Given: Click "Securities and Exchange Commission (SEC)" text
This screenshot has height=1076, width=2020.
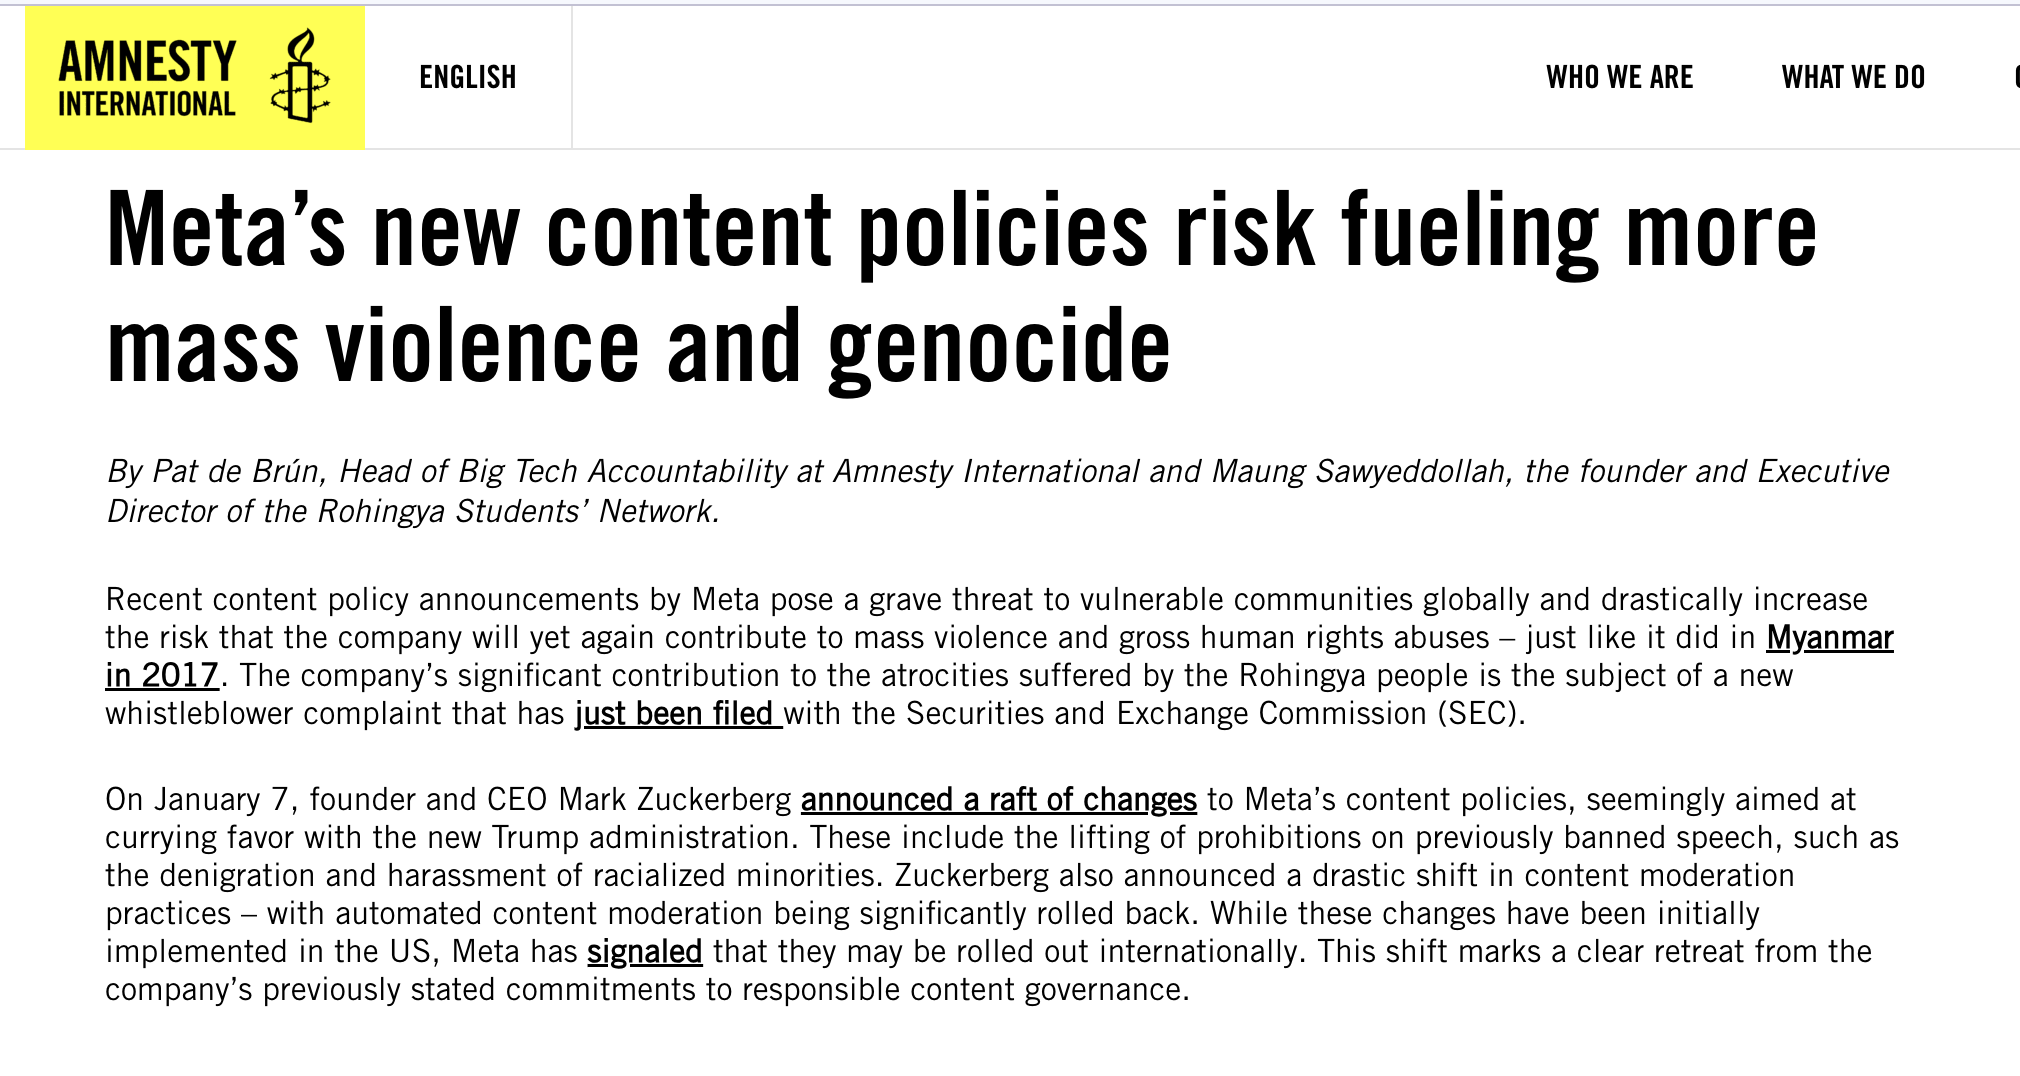Looking at the screenshot, I should (x=1213, y=713).
